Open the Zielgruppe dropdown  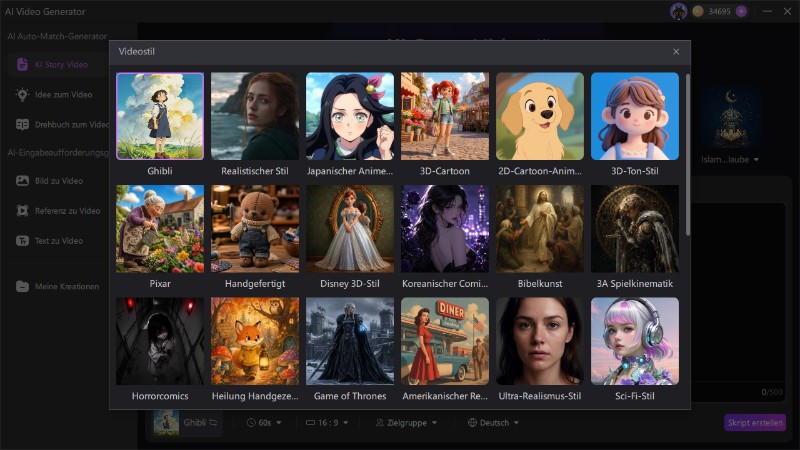[407, 422]
